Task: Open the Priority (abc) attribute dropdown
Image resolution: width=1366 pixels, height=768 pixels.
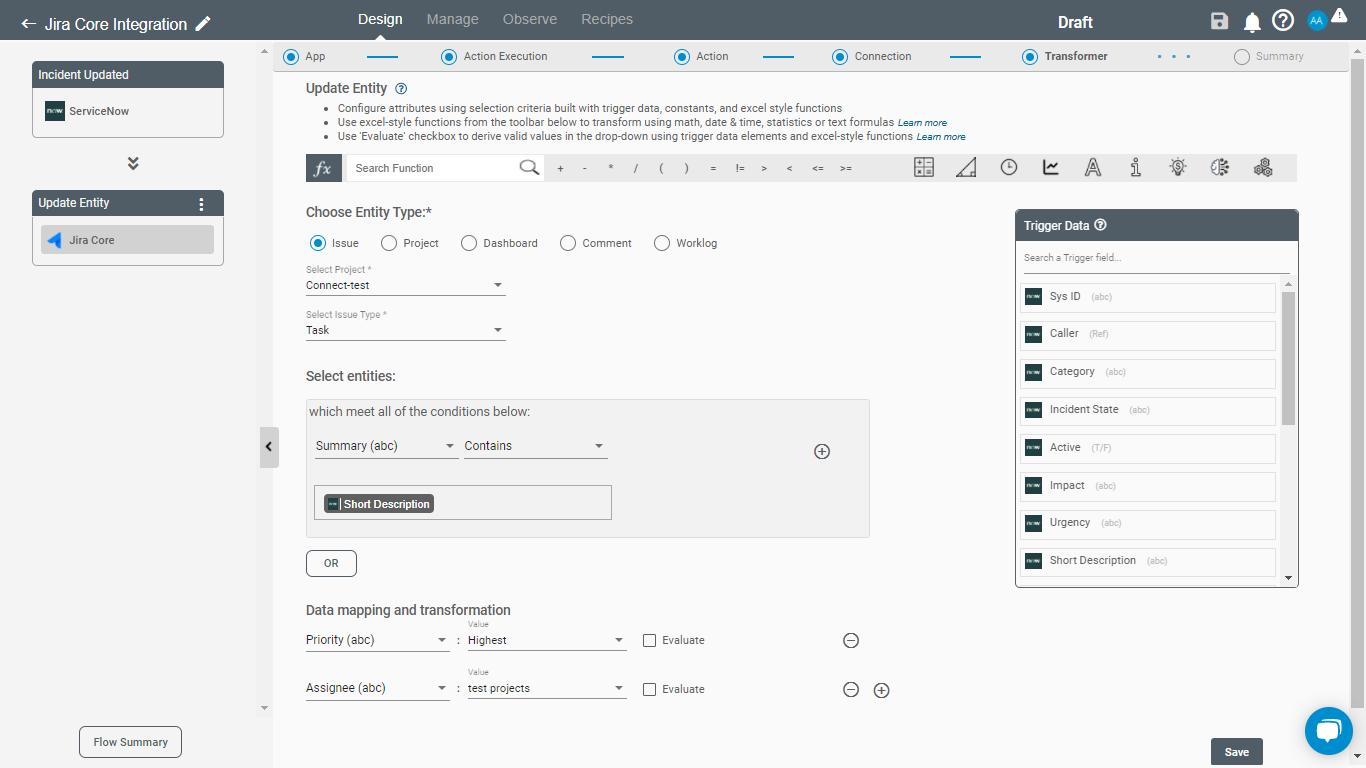Action: point(377,640)
